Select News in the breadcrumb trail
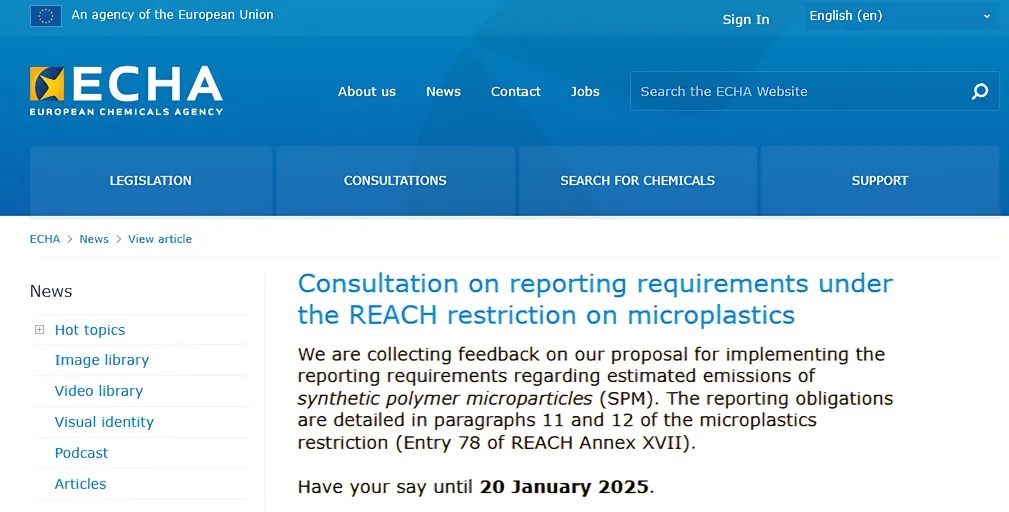 pyautogui.click(x=94, y=239)
